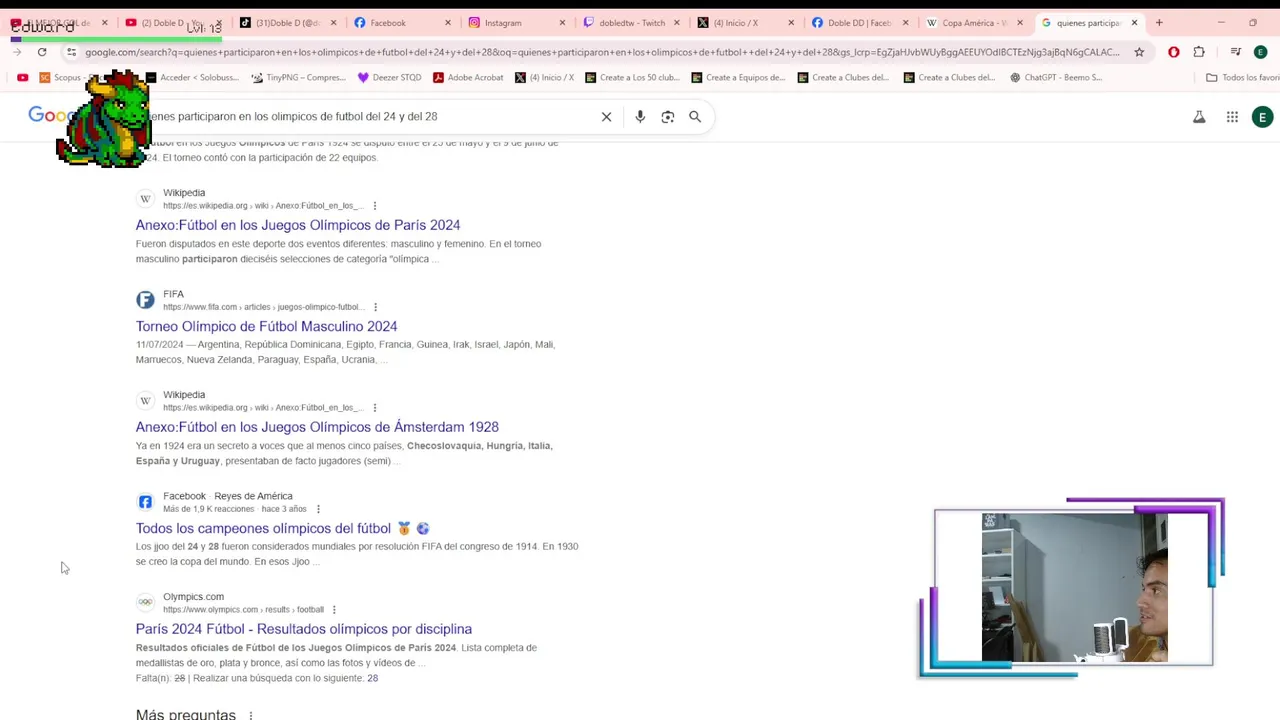Open the TinyPNG bookmark

click(298, 77)
